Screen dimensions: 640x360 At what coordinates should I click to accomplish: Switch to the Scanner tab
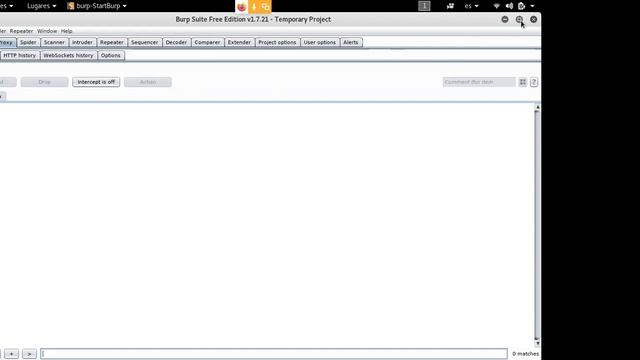(54, 42)
